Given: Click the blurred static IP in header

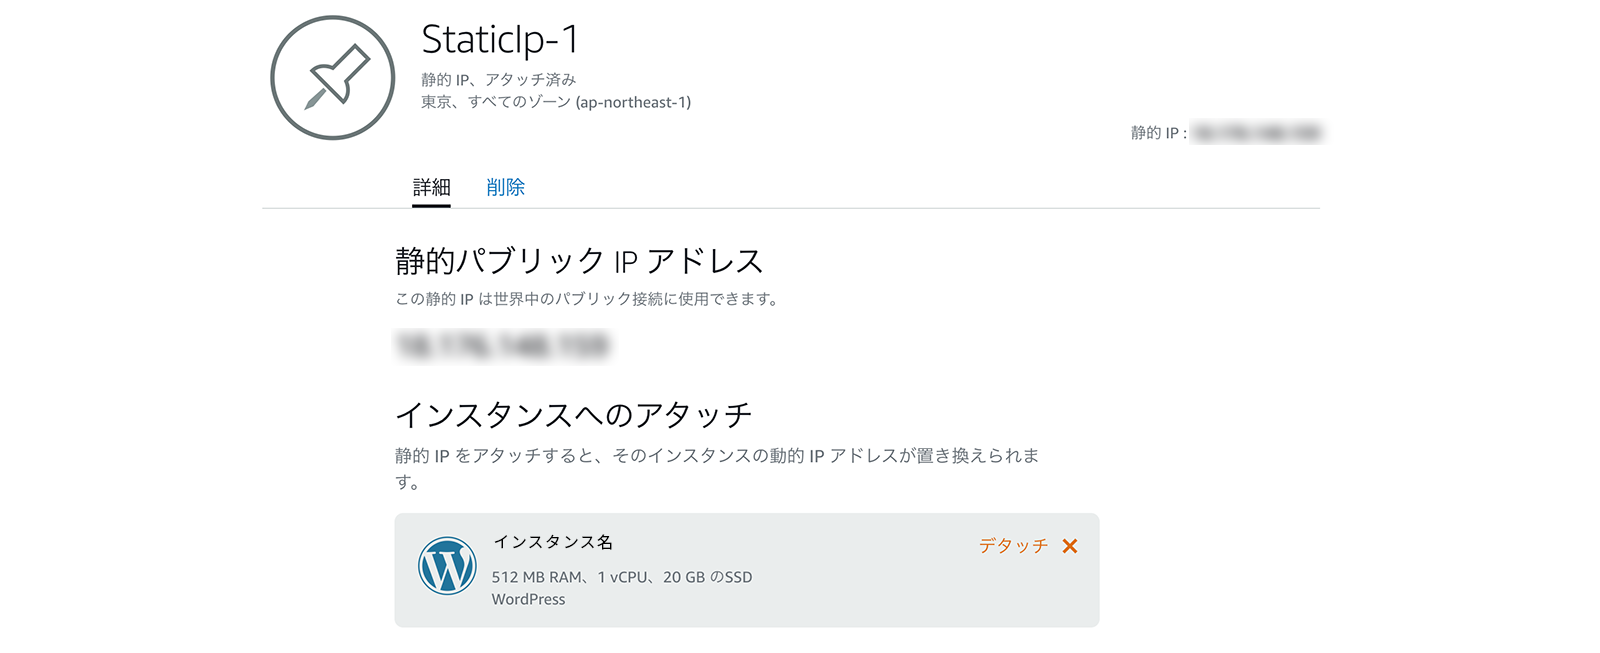Looking at the screenshot, I should tap(1258, 133).
